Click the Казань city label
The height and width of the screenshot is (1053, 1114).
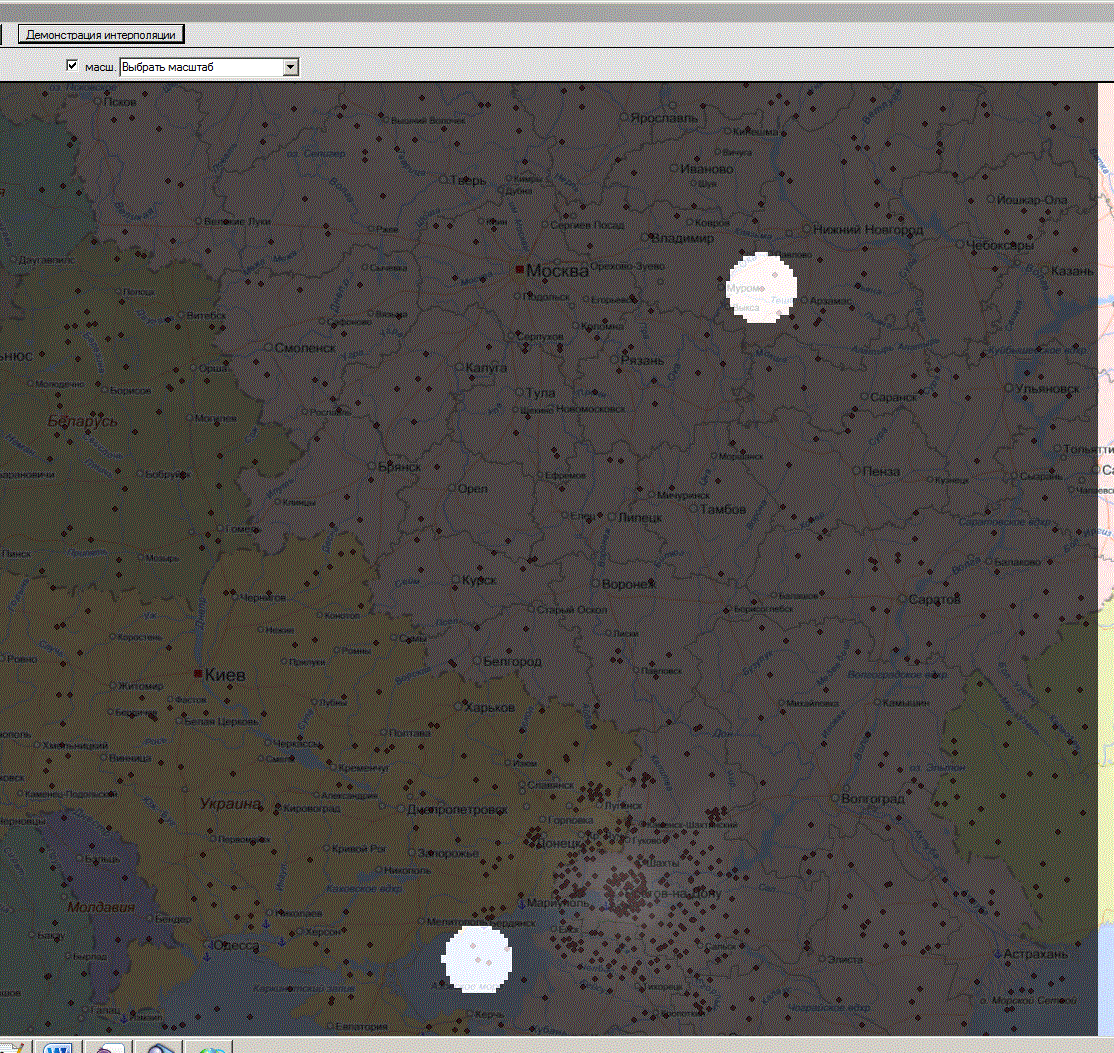click(1073, 271)
